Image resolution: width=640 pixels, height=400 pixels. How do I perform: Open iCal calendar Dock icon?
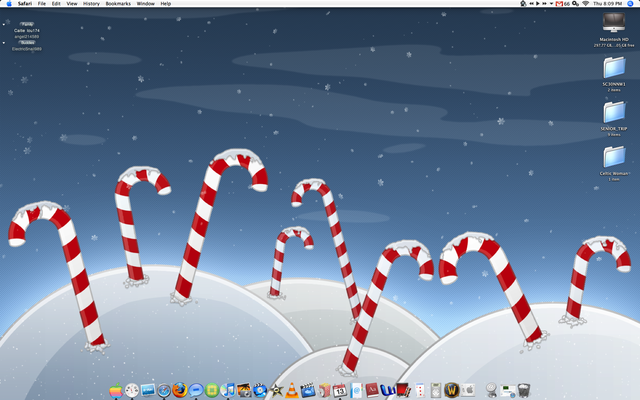340,391
